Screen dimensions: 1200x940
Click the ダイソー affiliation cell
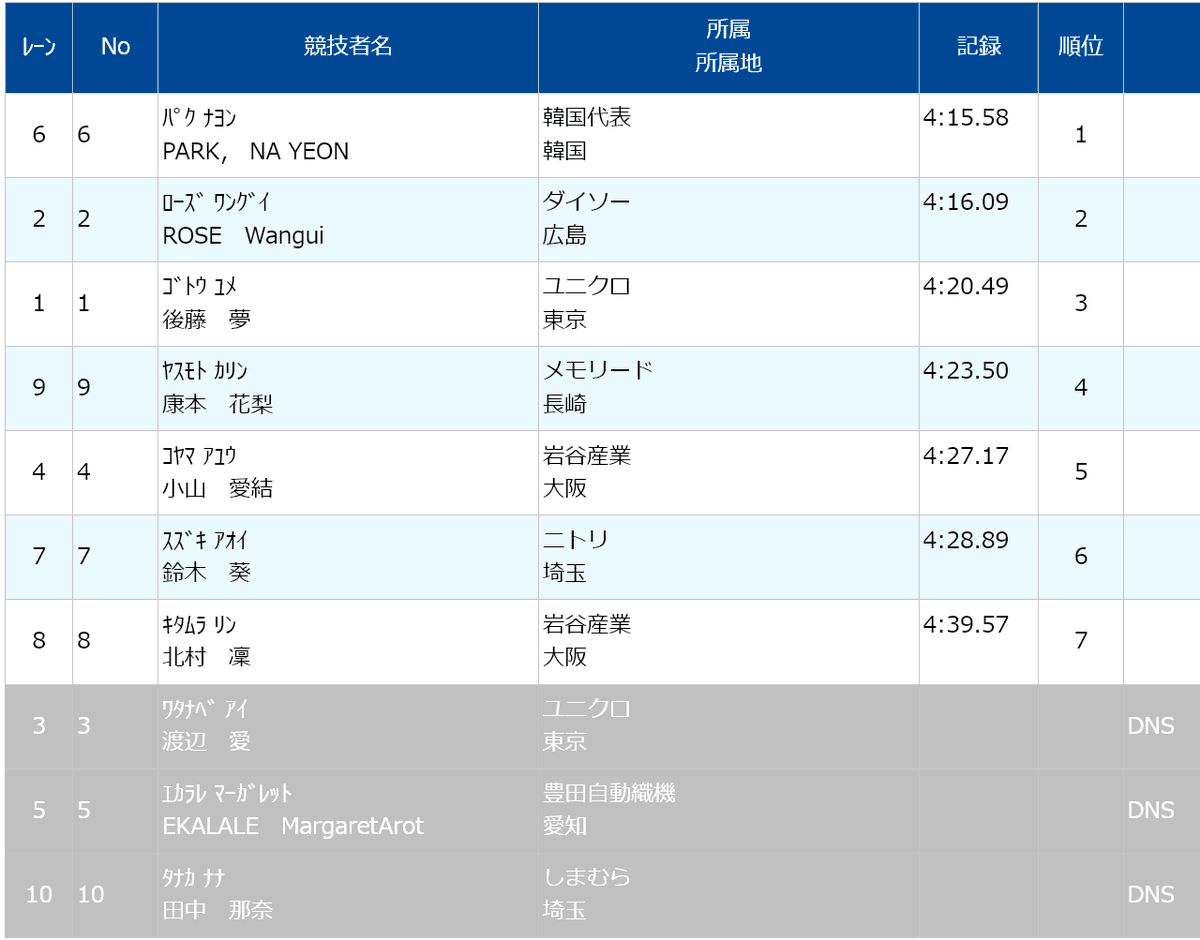[x=728, y=220]
